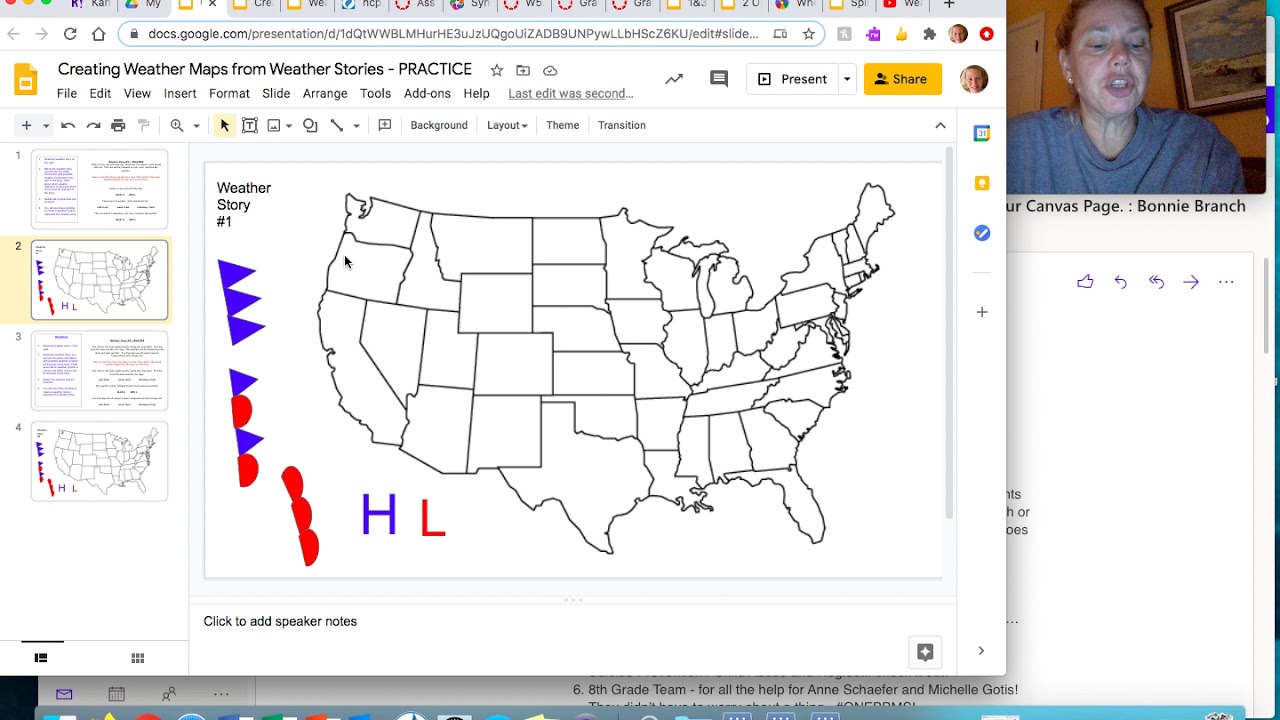Open the Tools menu

(375, 93)
